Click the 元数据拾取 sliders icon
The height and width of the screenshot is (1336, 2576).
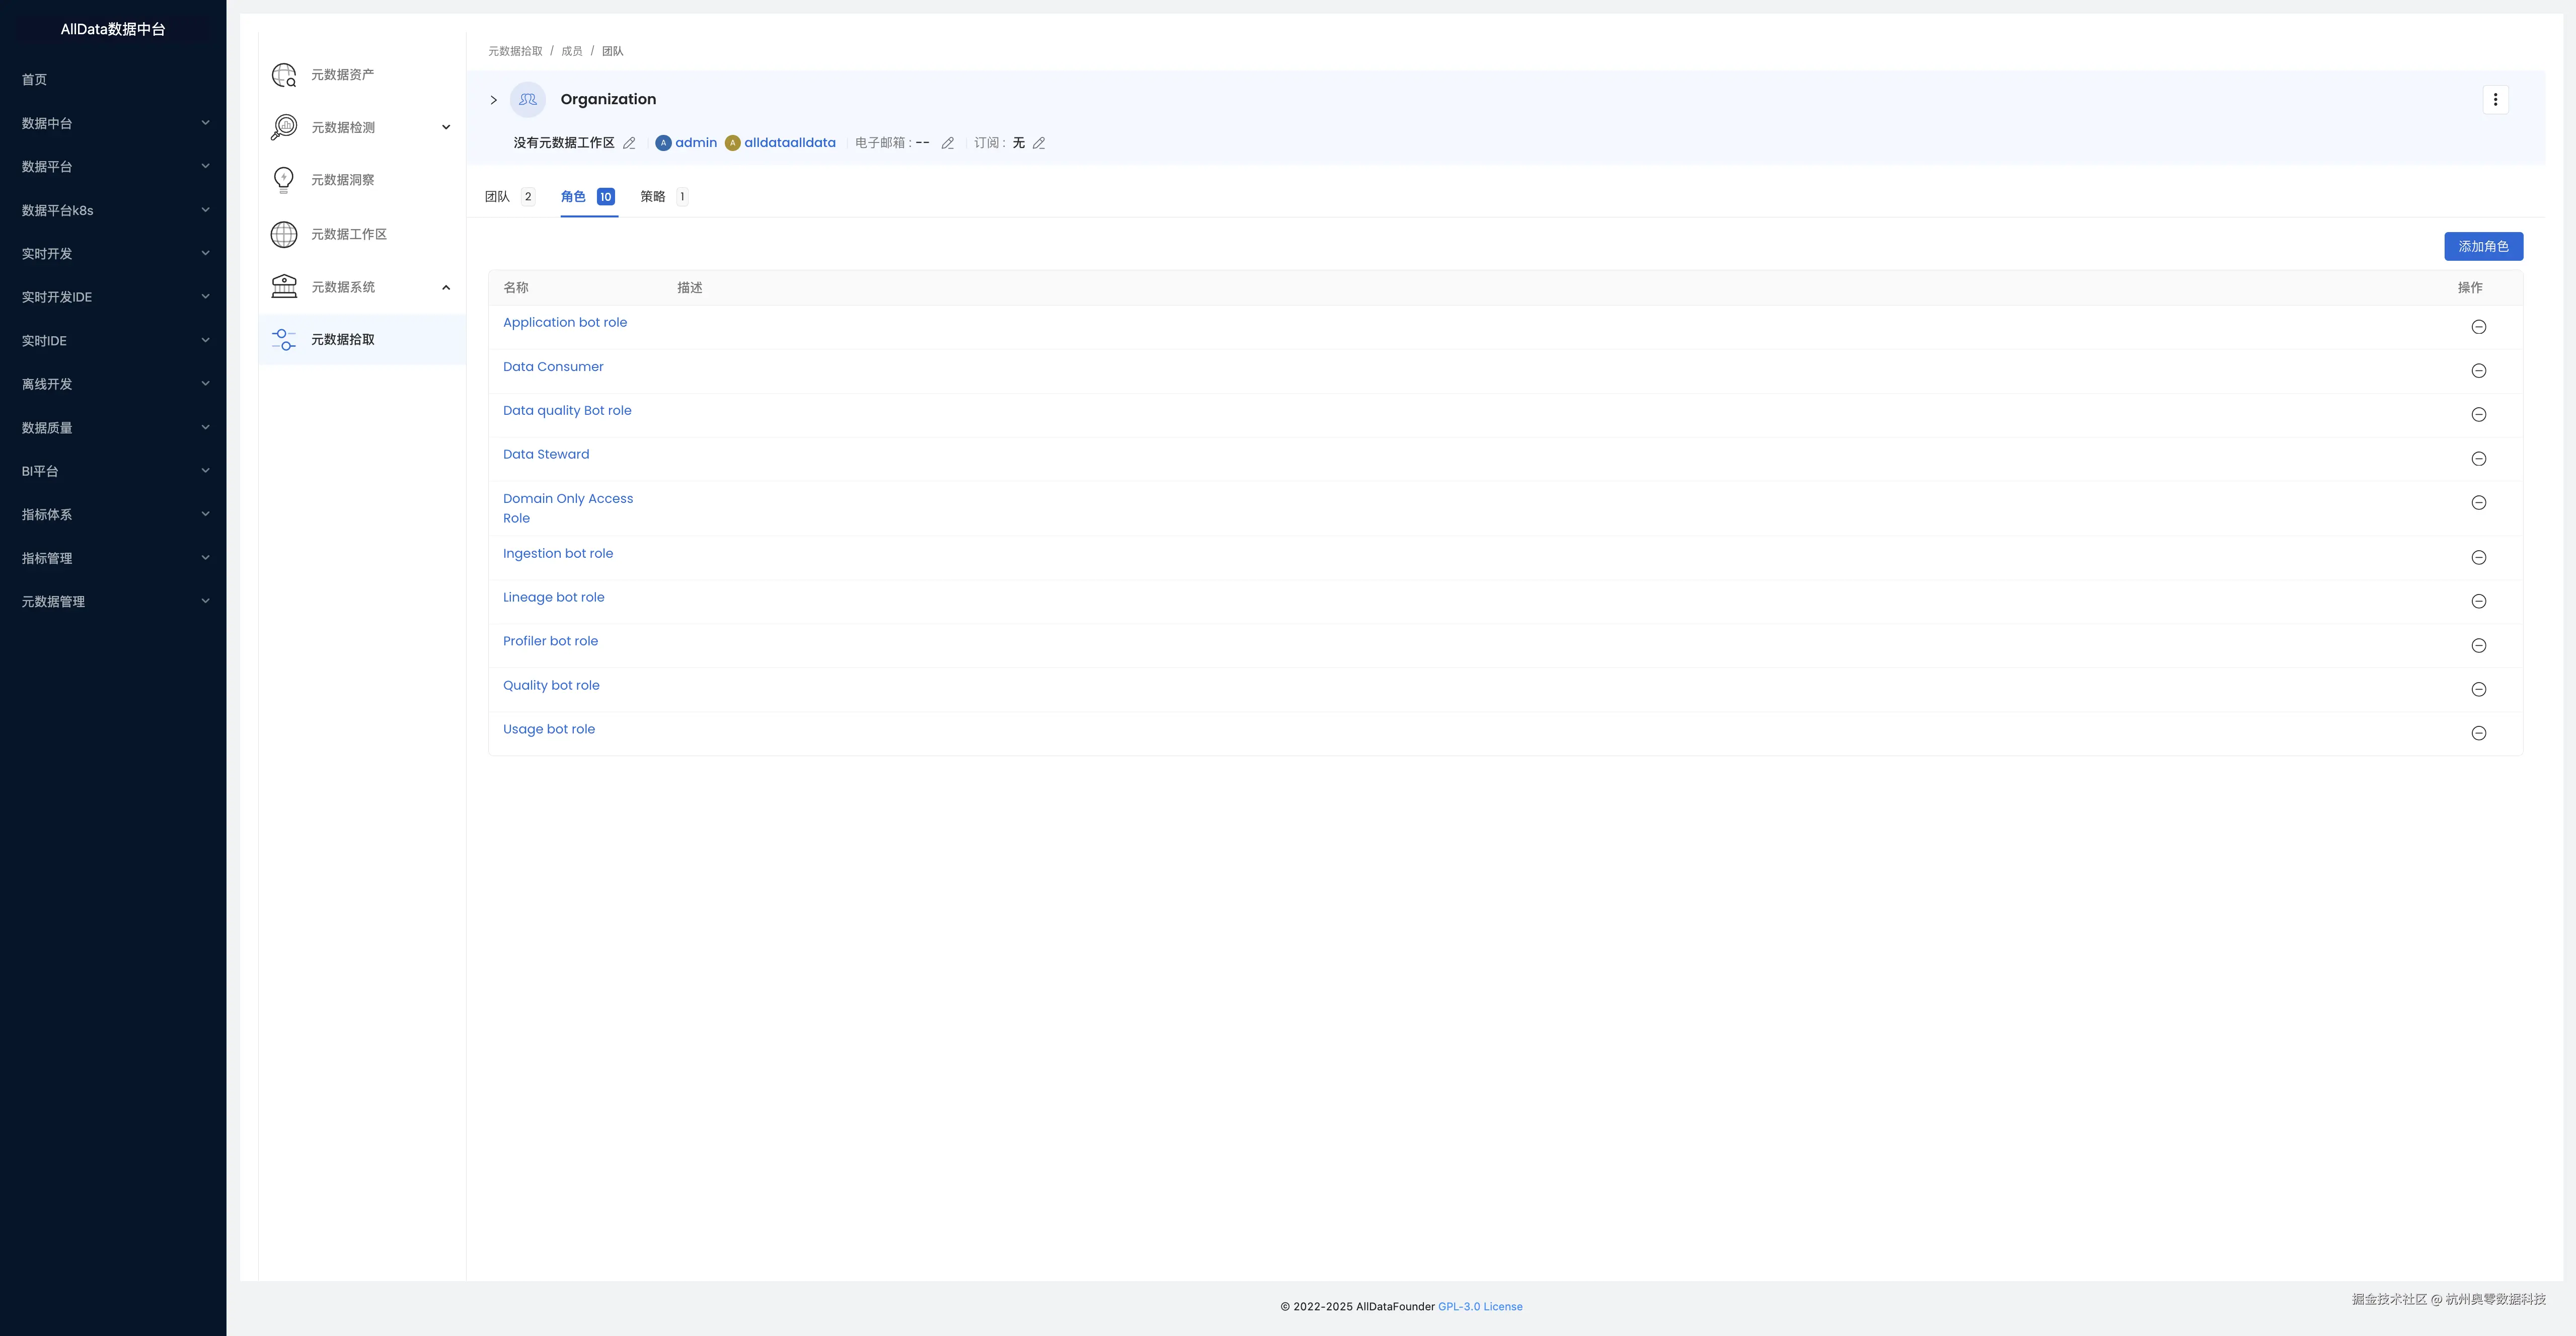(284, 340)
